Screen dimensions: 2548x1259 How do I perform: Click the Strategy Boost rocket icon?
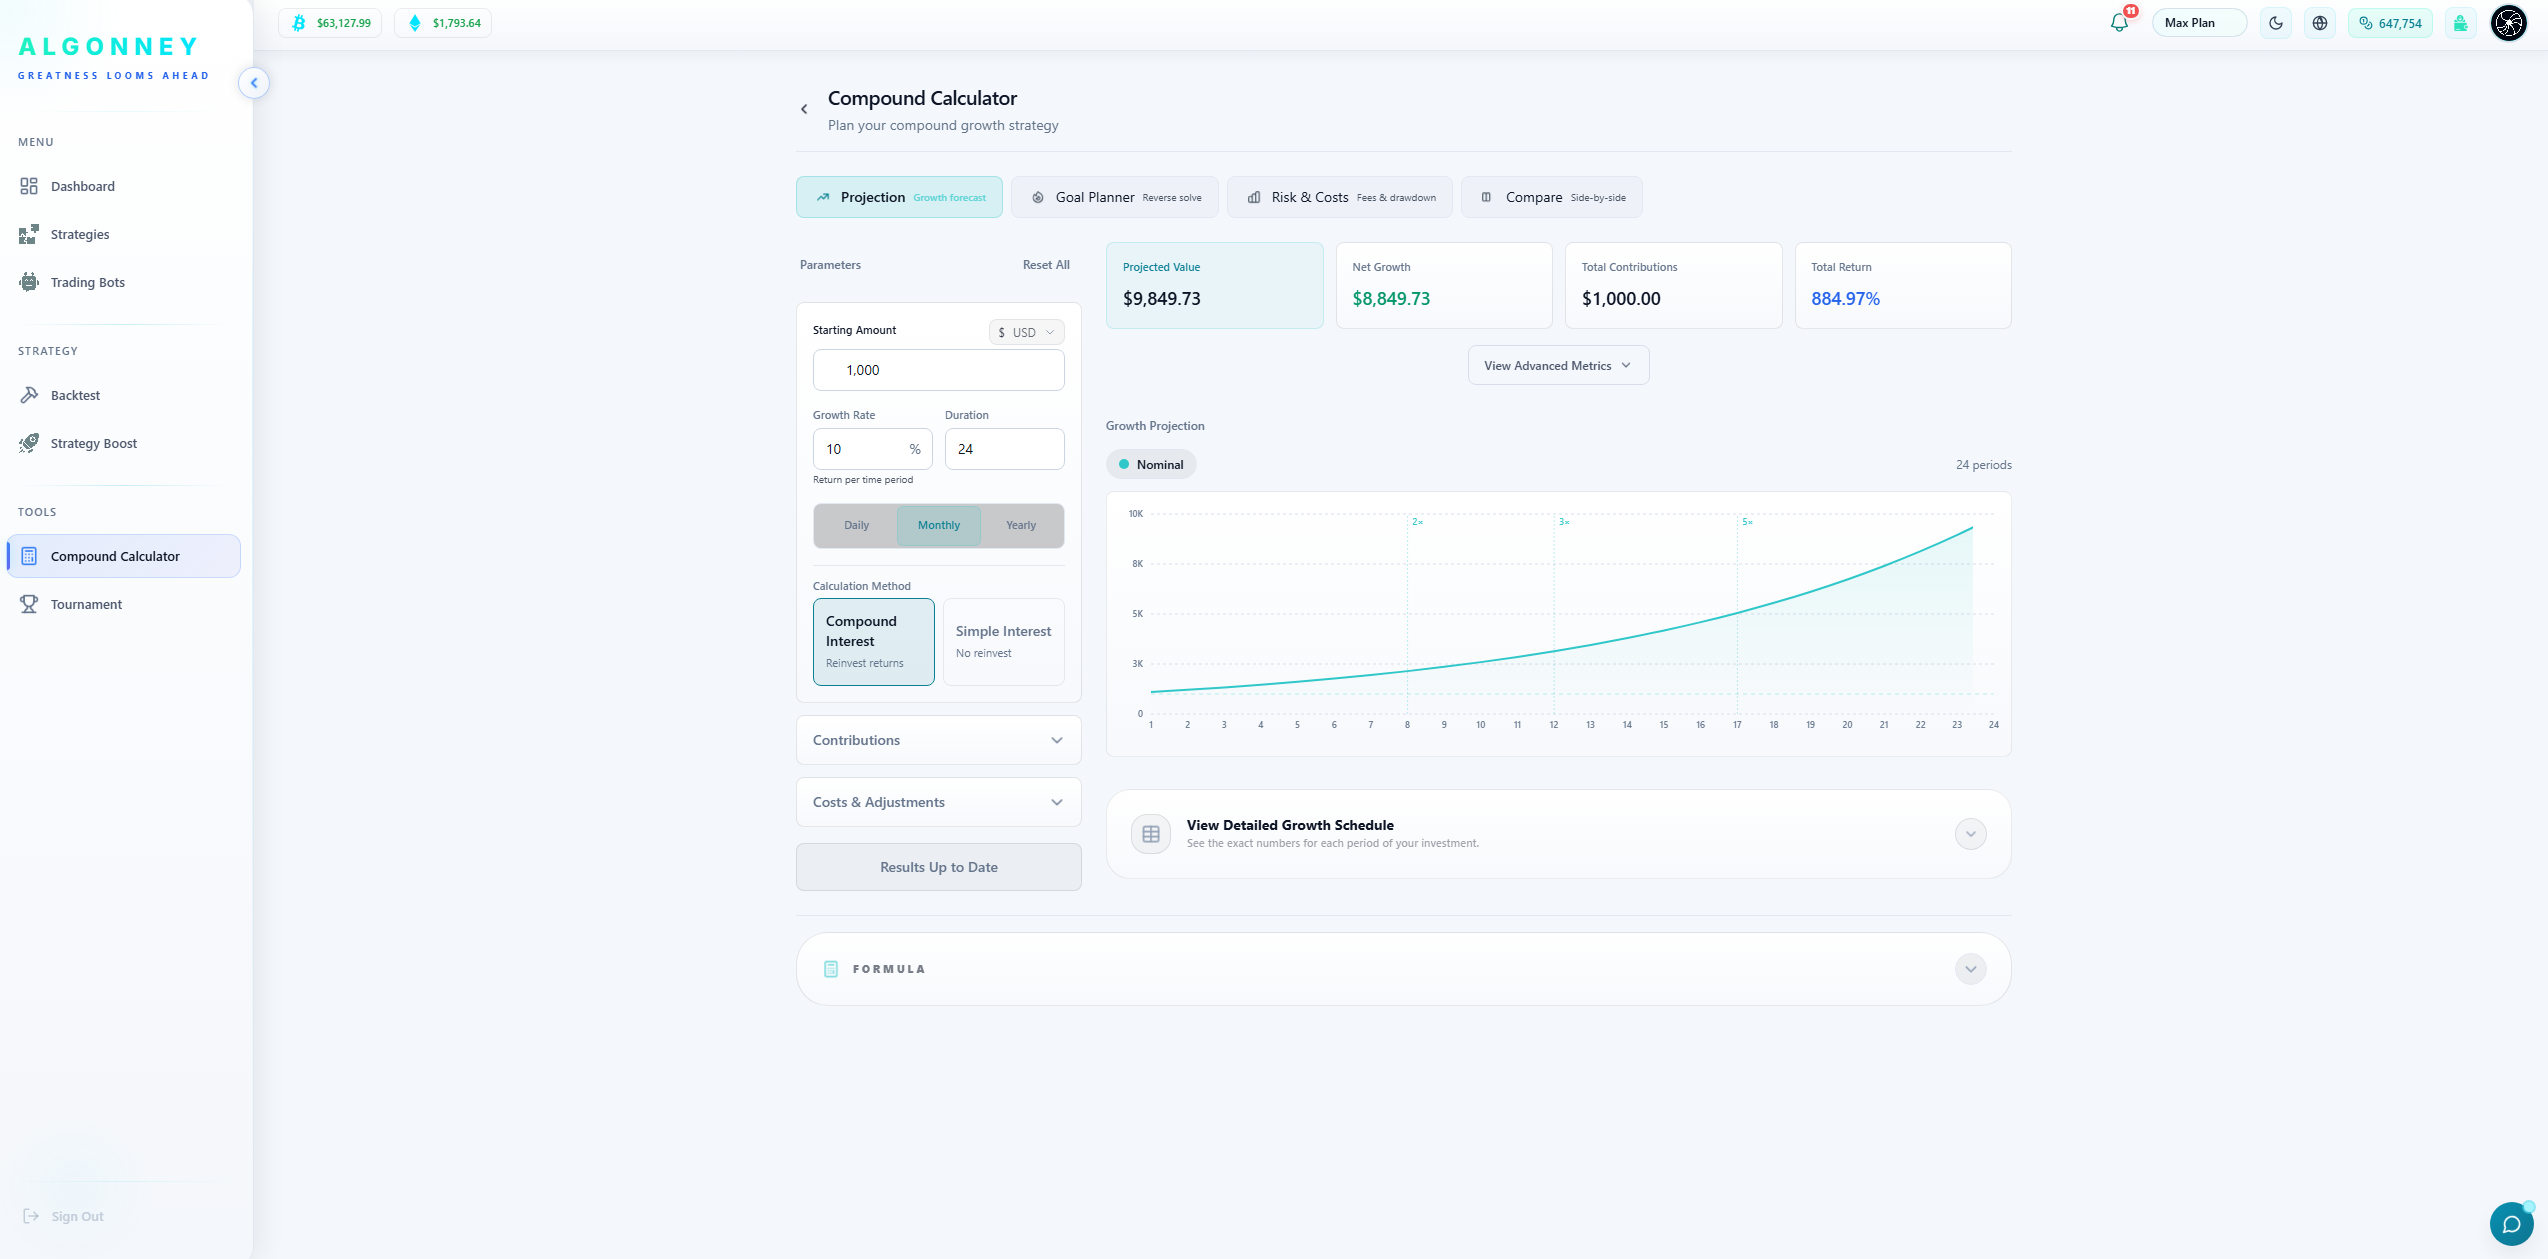tap(29, 443)
